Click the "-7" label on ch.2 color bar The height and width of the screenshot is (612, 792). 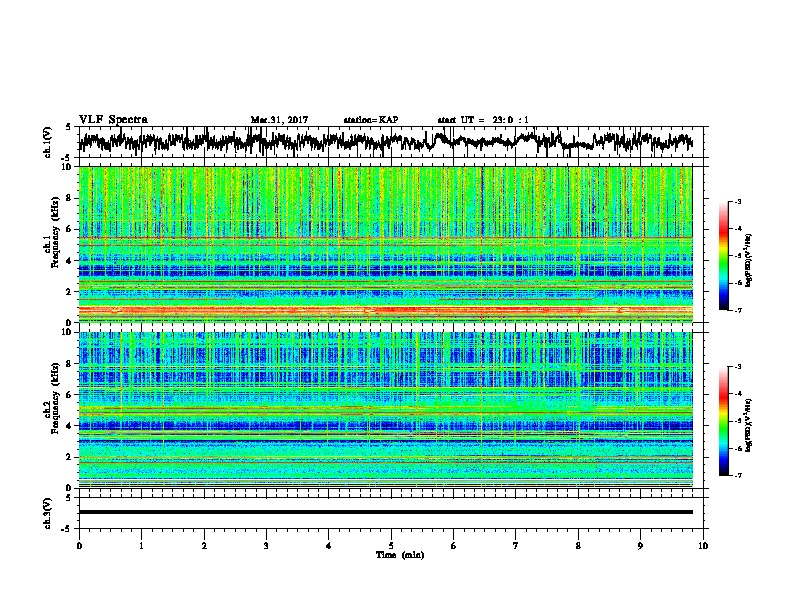(737, 475)
